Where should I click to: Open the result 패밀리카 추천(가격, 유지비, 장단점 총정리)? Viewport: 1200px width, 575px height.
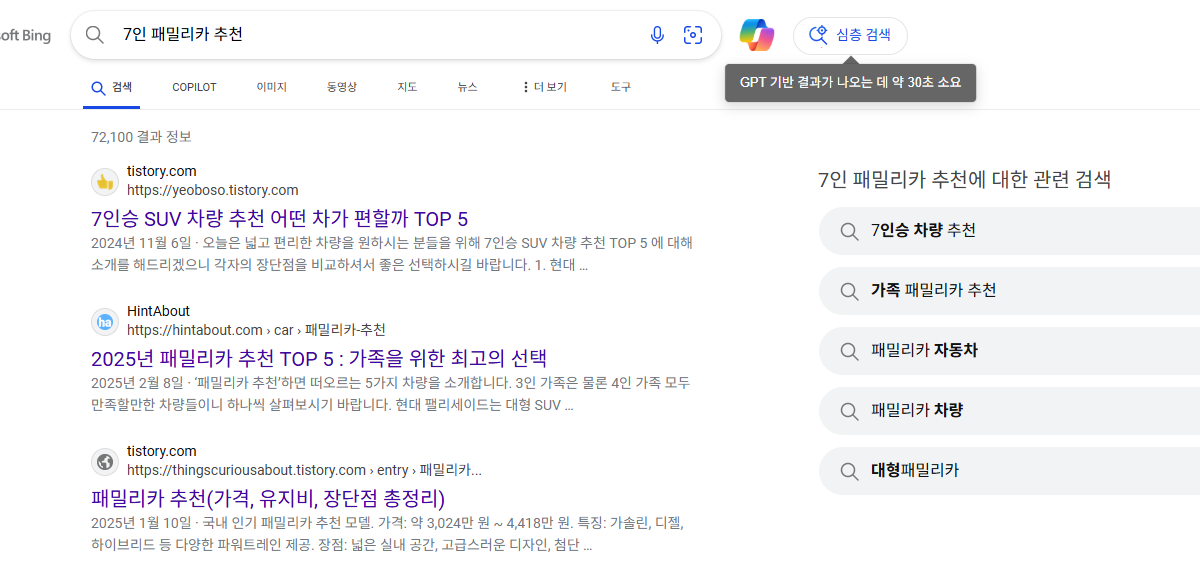click(x=268, y=499)
